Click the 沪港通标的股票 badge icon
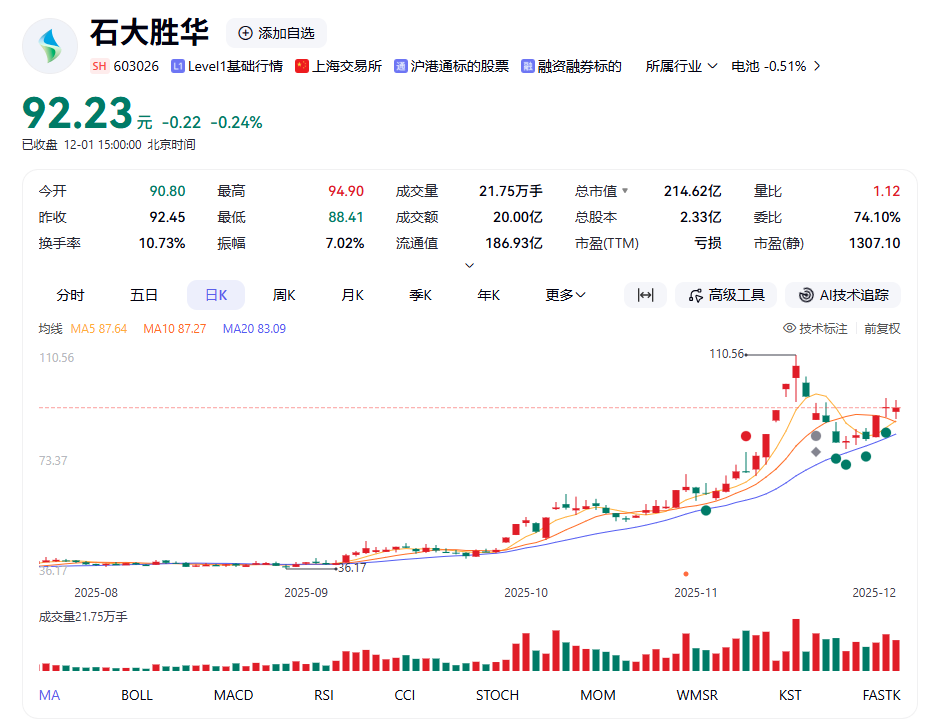The height and width of the screenshot is (726, 929). [401, 66]
